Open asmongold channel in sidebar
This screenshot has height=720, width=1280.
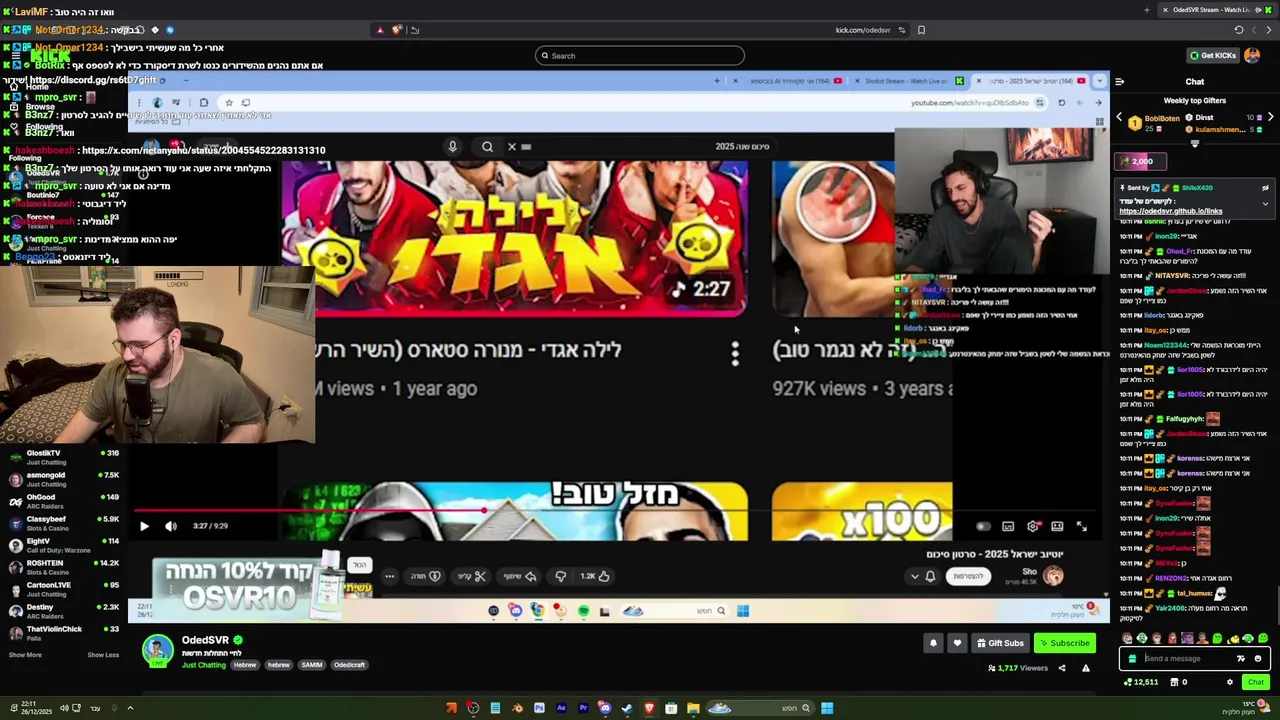pyautogui.click(x=62, y=479)
